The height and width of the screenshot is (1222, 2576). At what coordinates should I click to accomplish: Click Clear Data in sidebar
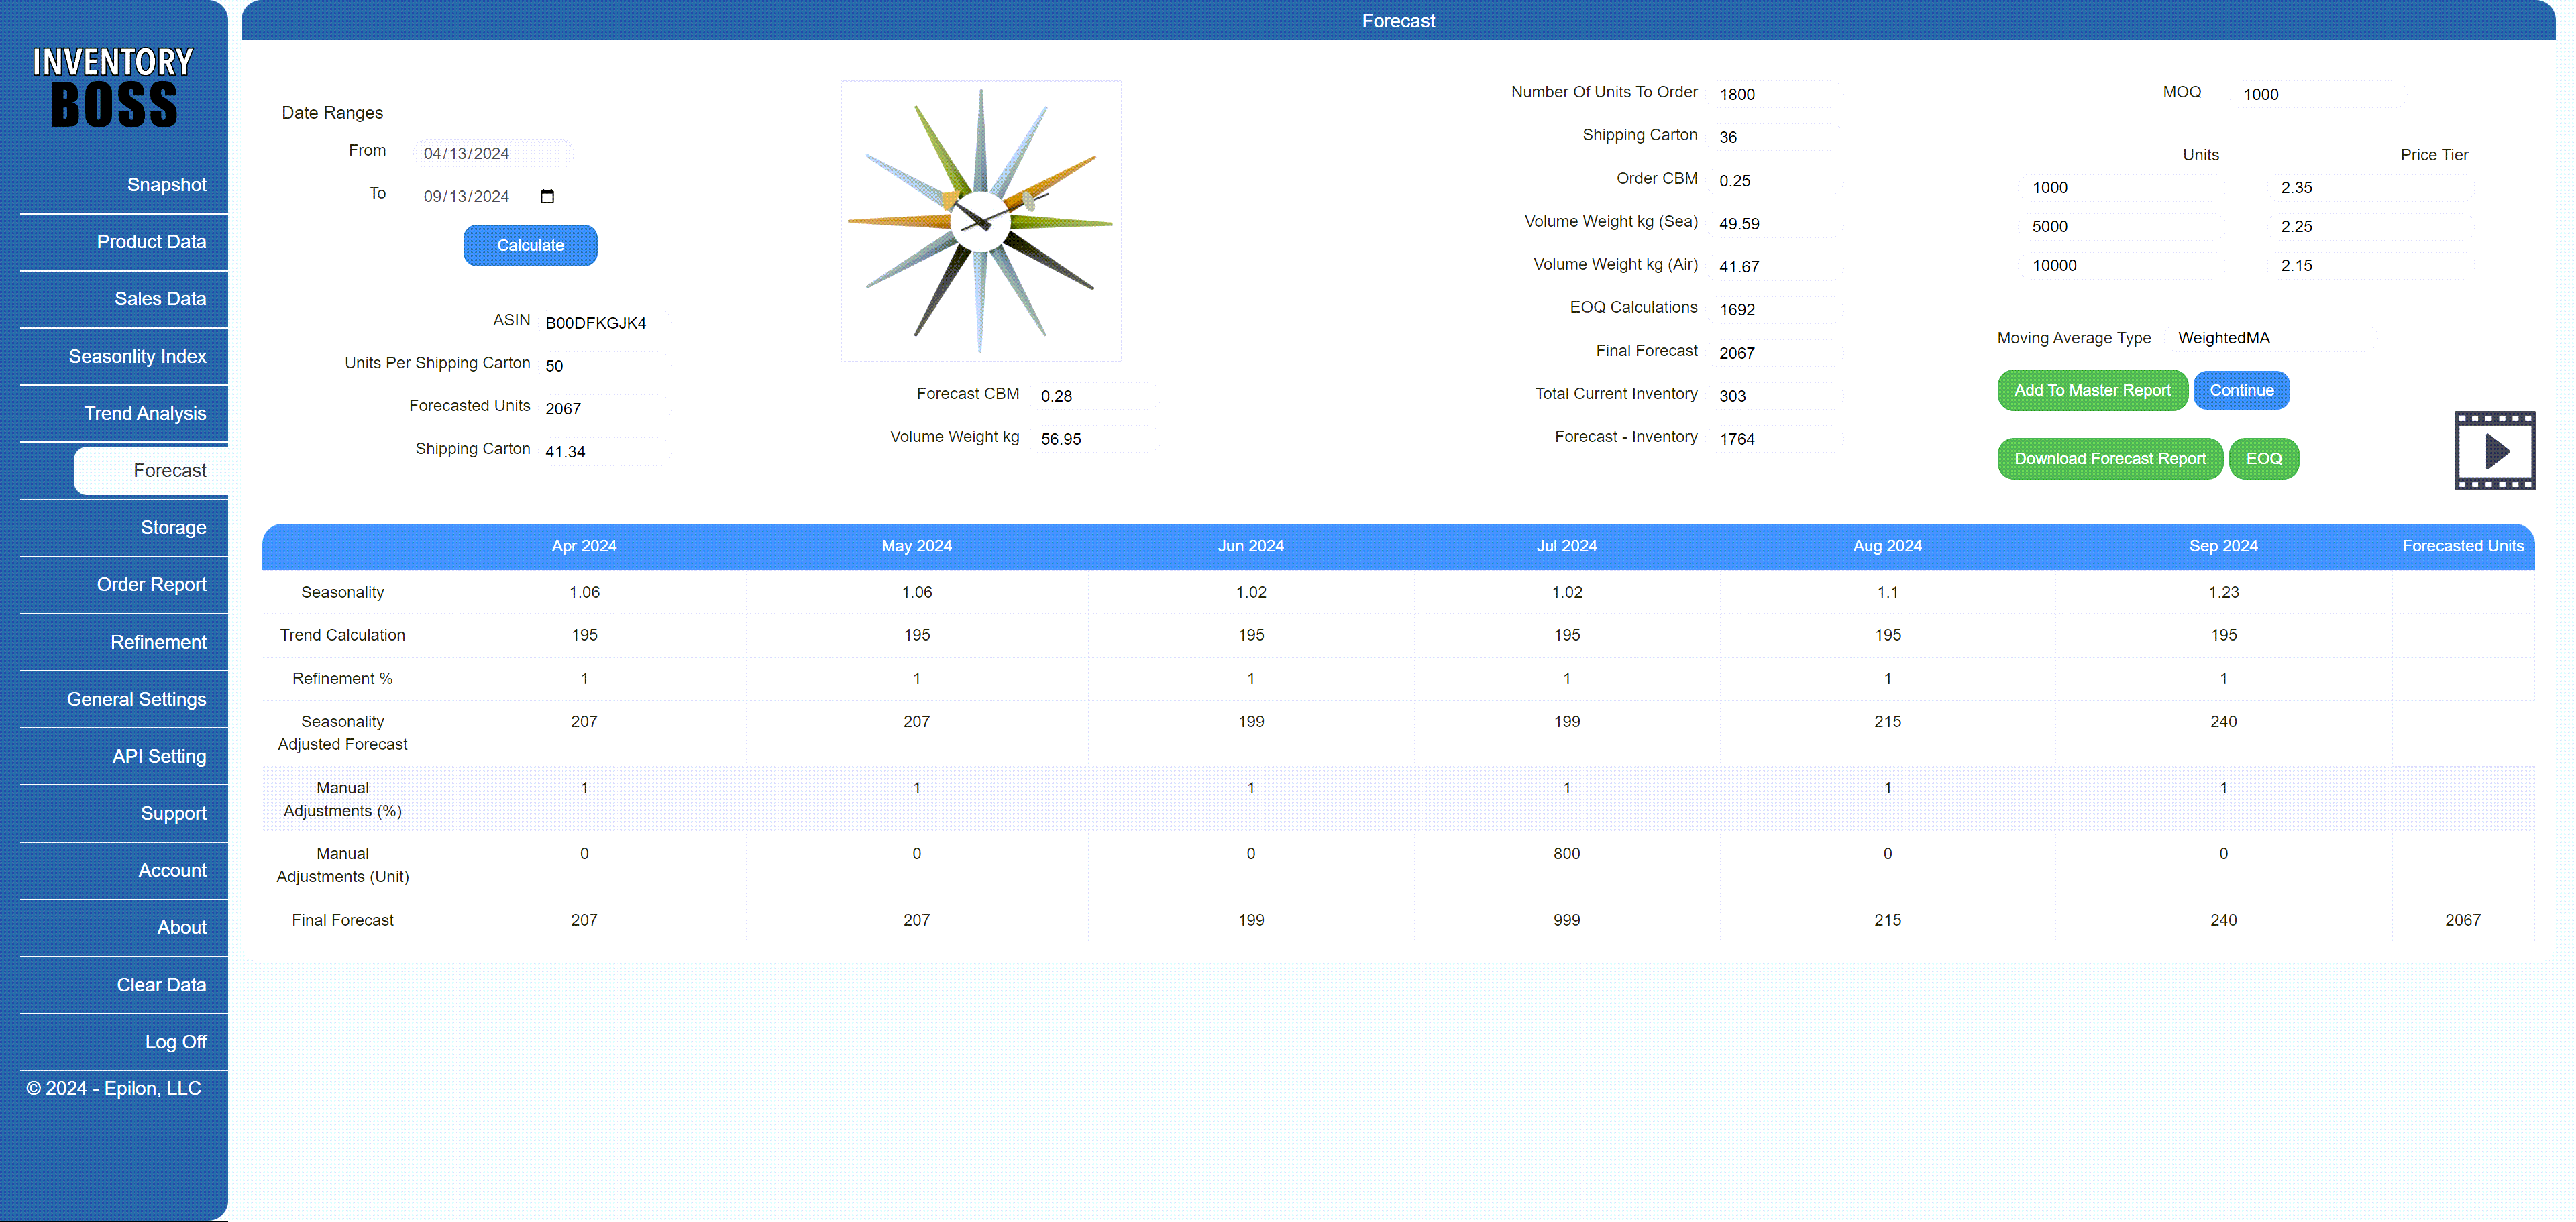pyautogui.click(x=161, y=986)
